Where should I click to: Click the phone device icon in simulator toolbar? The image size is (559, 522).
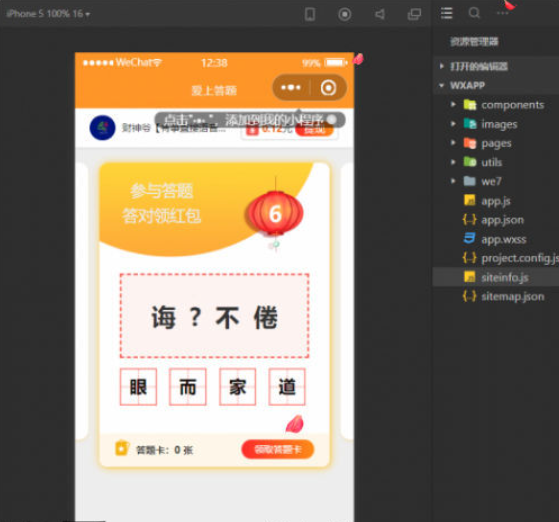[310, 14]
